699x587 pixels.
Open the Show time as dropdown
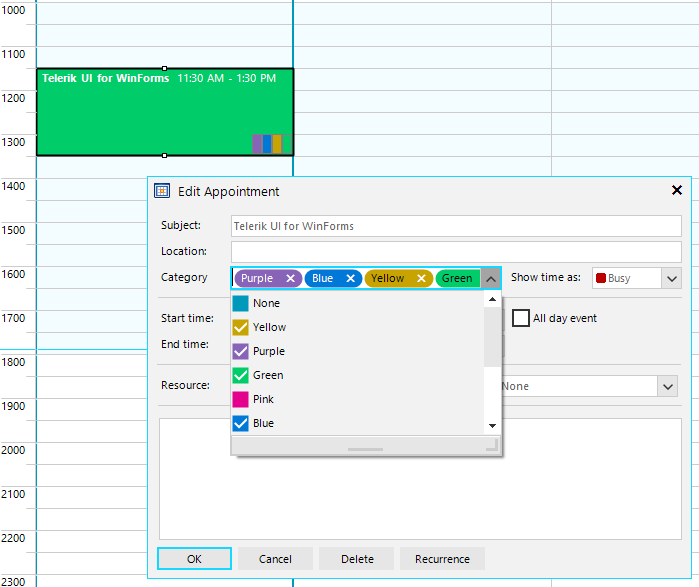672,279
